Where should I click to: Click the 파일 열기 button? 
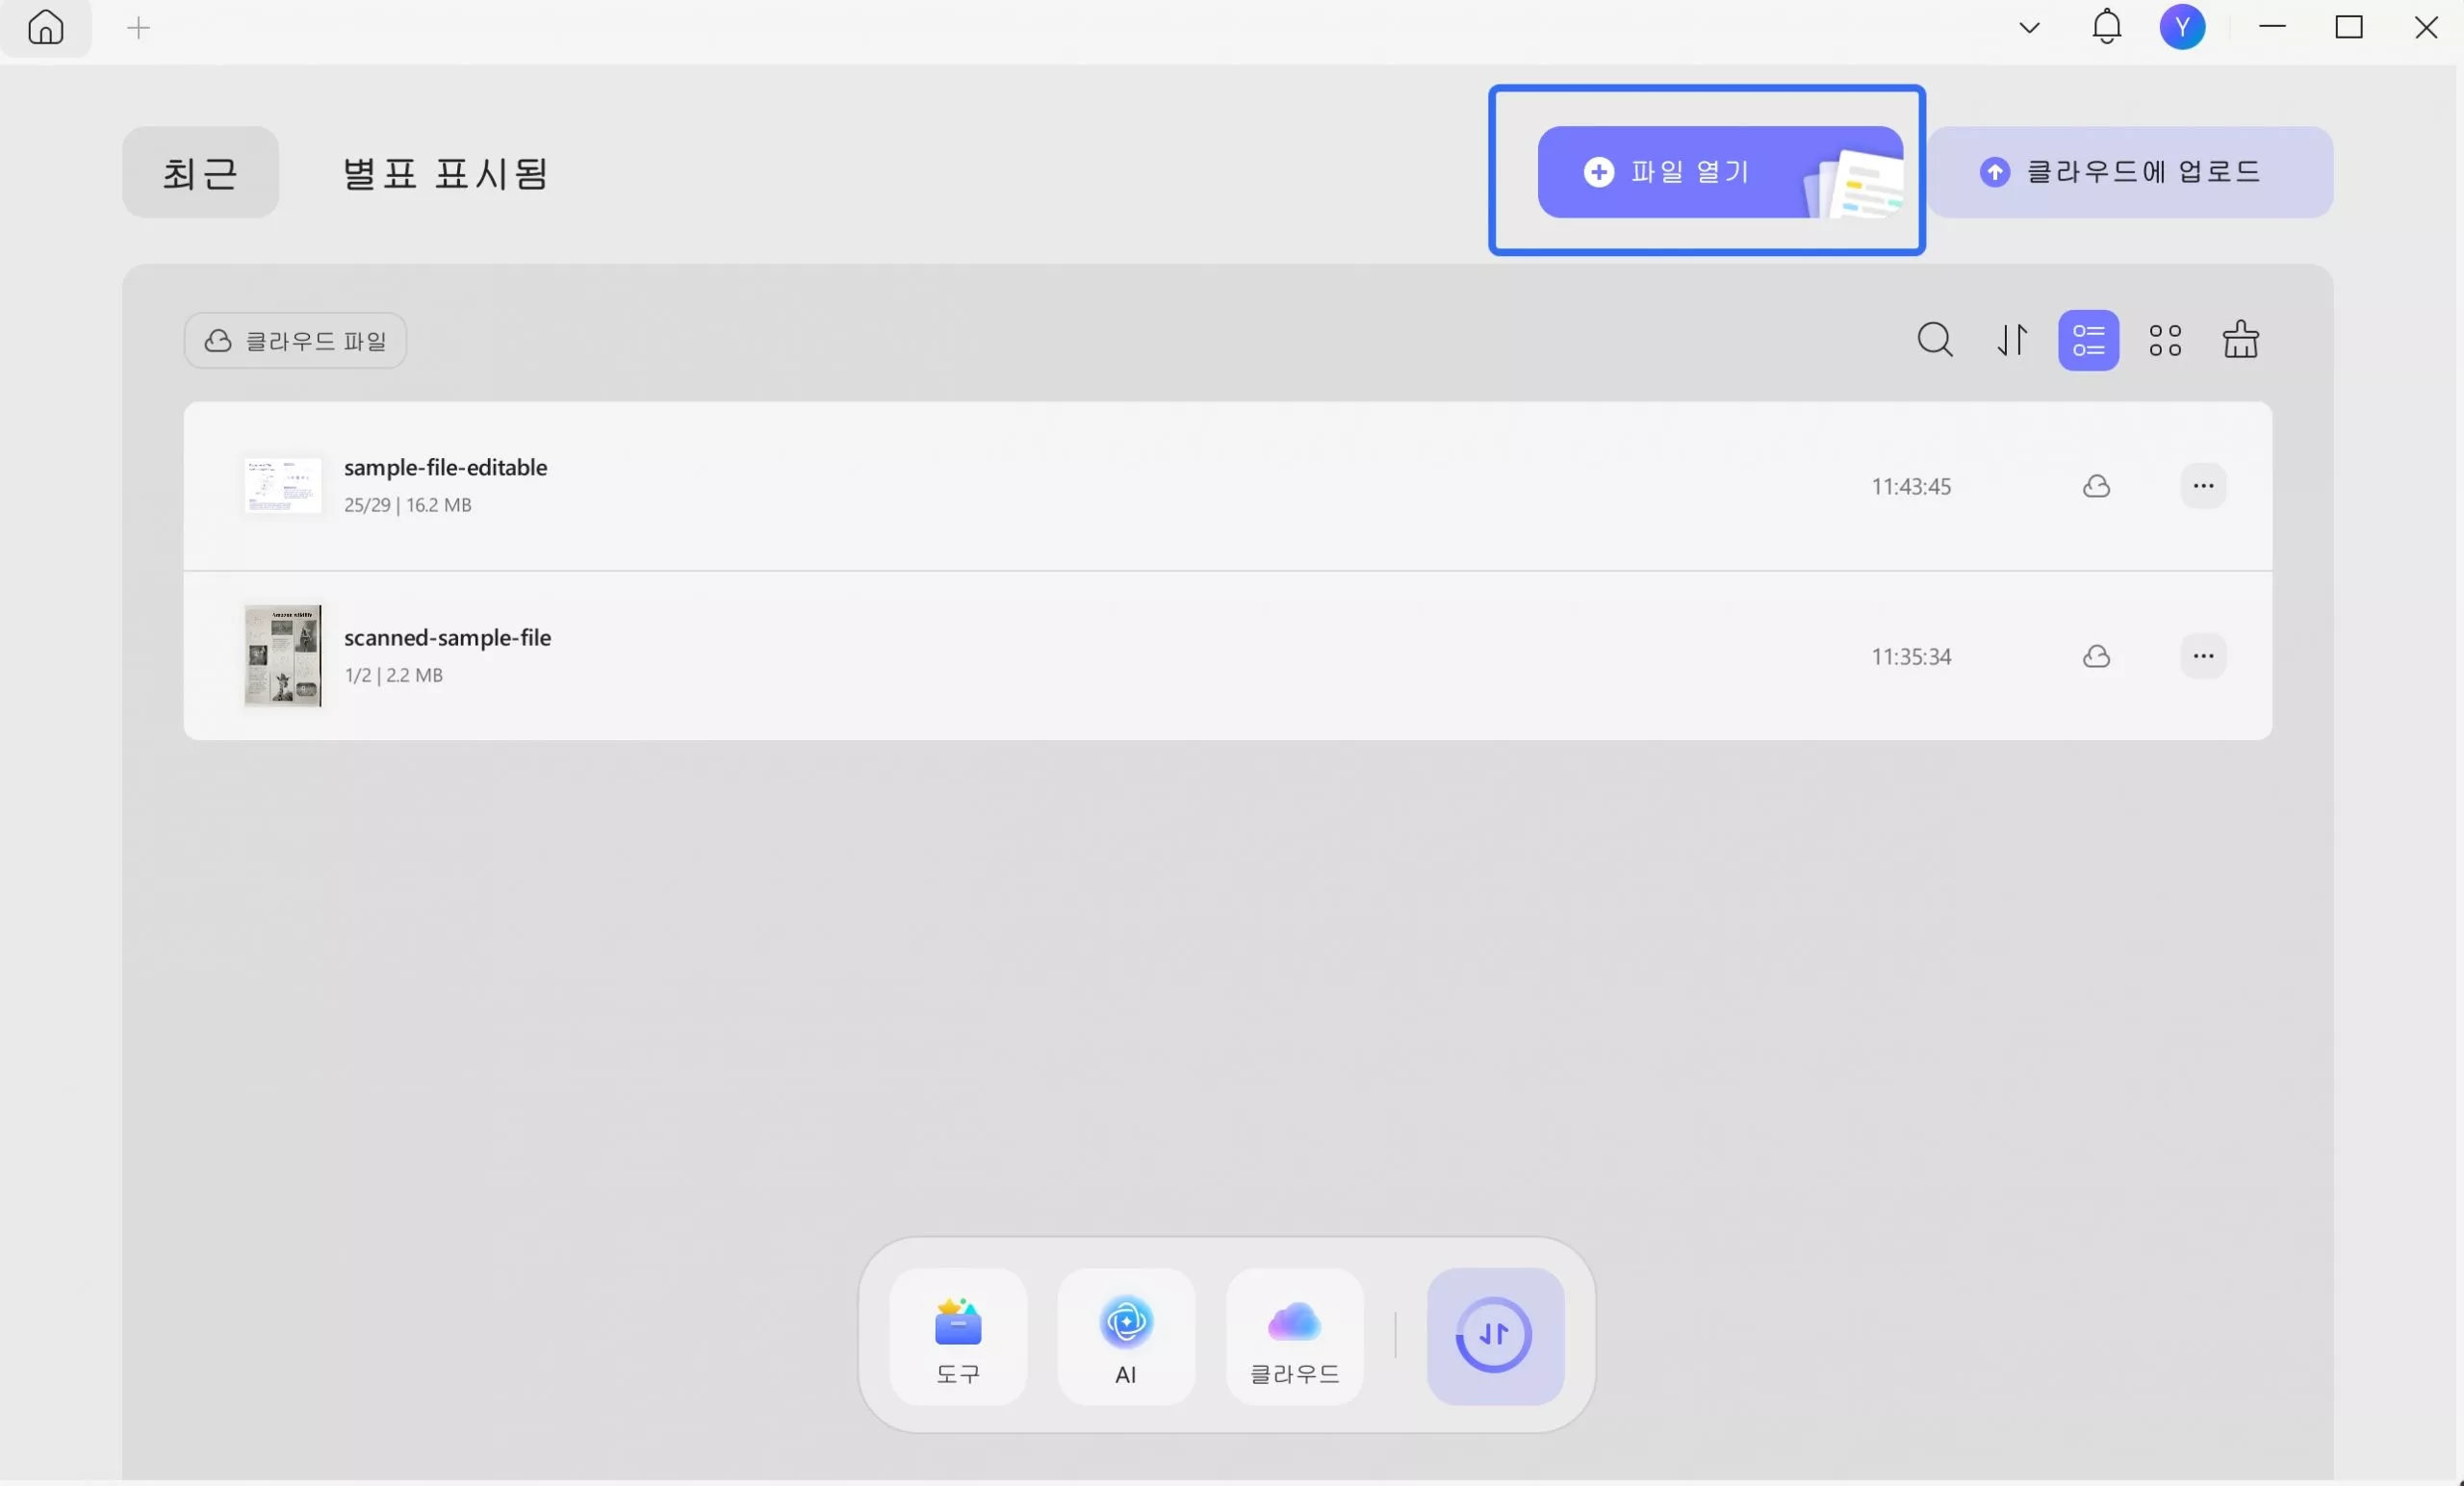1690,172
